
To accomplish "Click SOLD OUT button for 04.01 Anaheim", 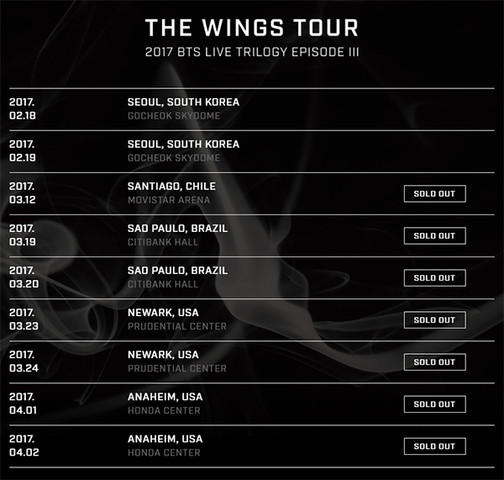I will tap(435, 404).
